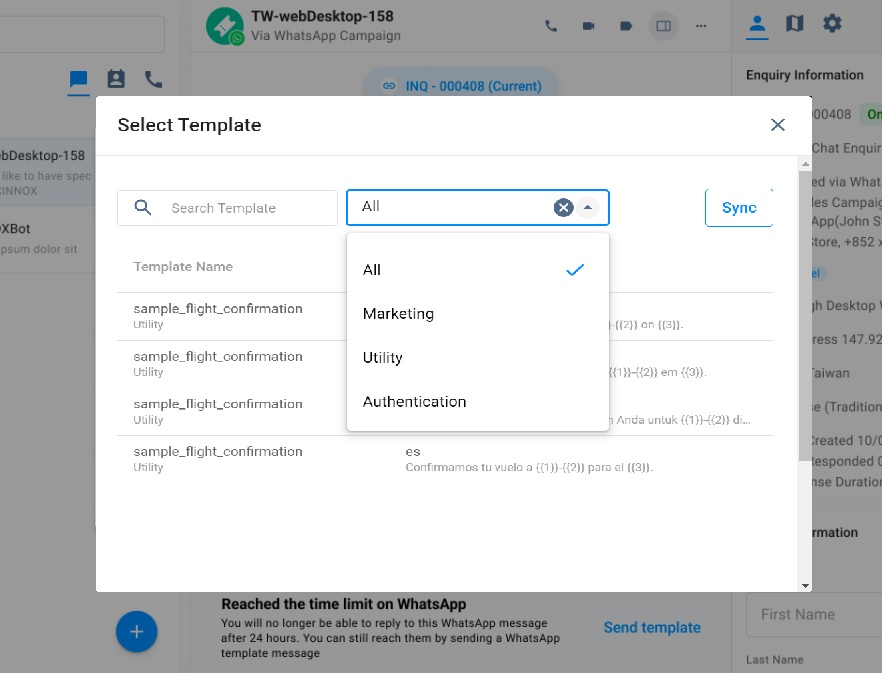Focus the Search Template field
Image resolution: width=882 pixels, height=673 pixels.
227,208
